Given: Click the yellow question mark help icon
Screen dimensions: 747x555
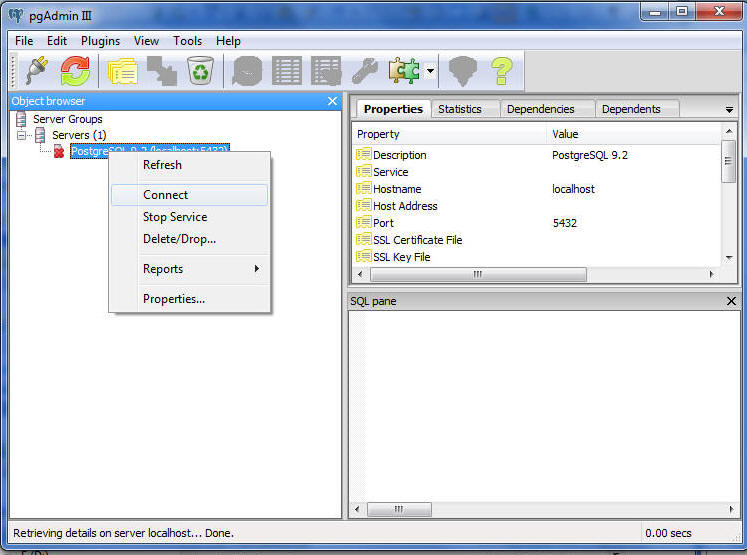Looking at the screenshot, I should [x=501, y=70].
